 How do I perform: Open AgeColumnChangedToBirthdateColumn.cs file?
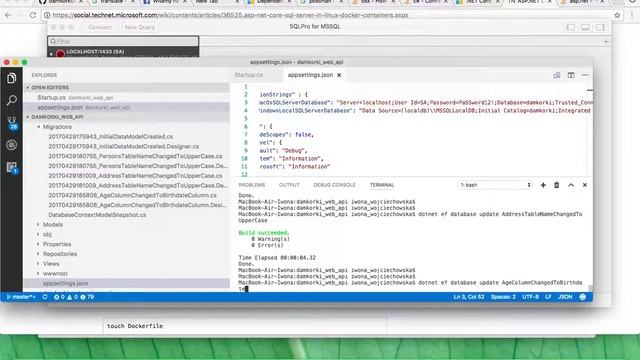(x=132, y=195)
